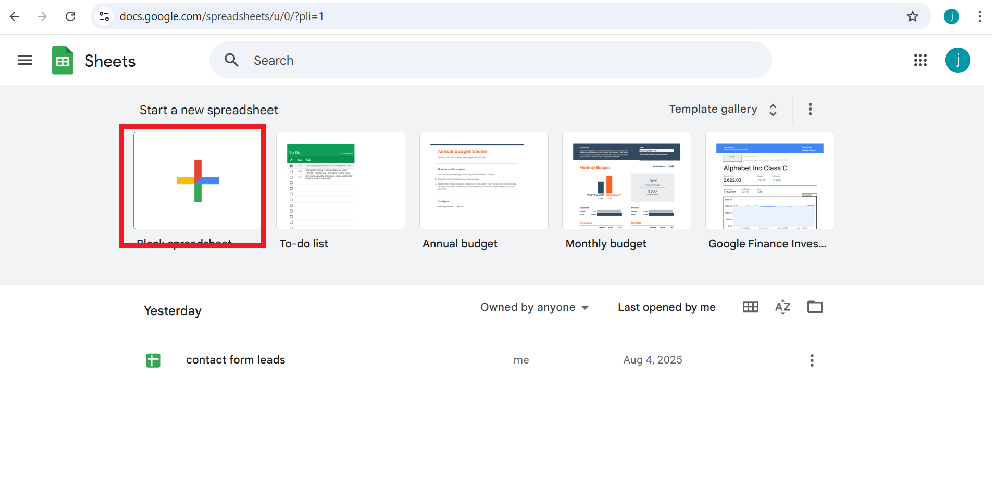Click the To-do list label
Image resolution: width=992 pixels, height=489 pixels.
click(304, 244)
